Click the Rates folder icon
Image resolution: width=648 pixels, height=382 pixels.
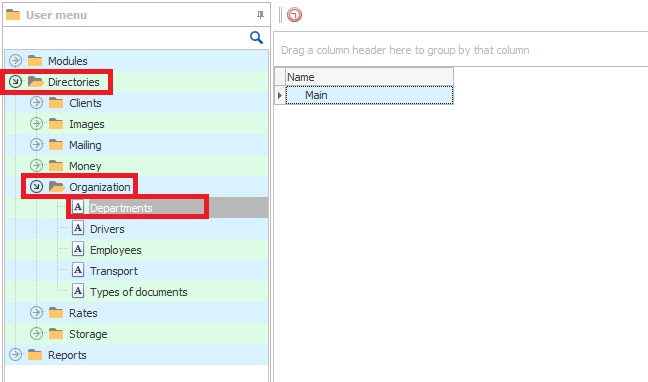[x=56, y=313]
